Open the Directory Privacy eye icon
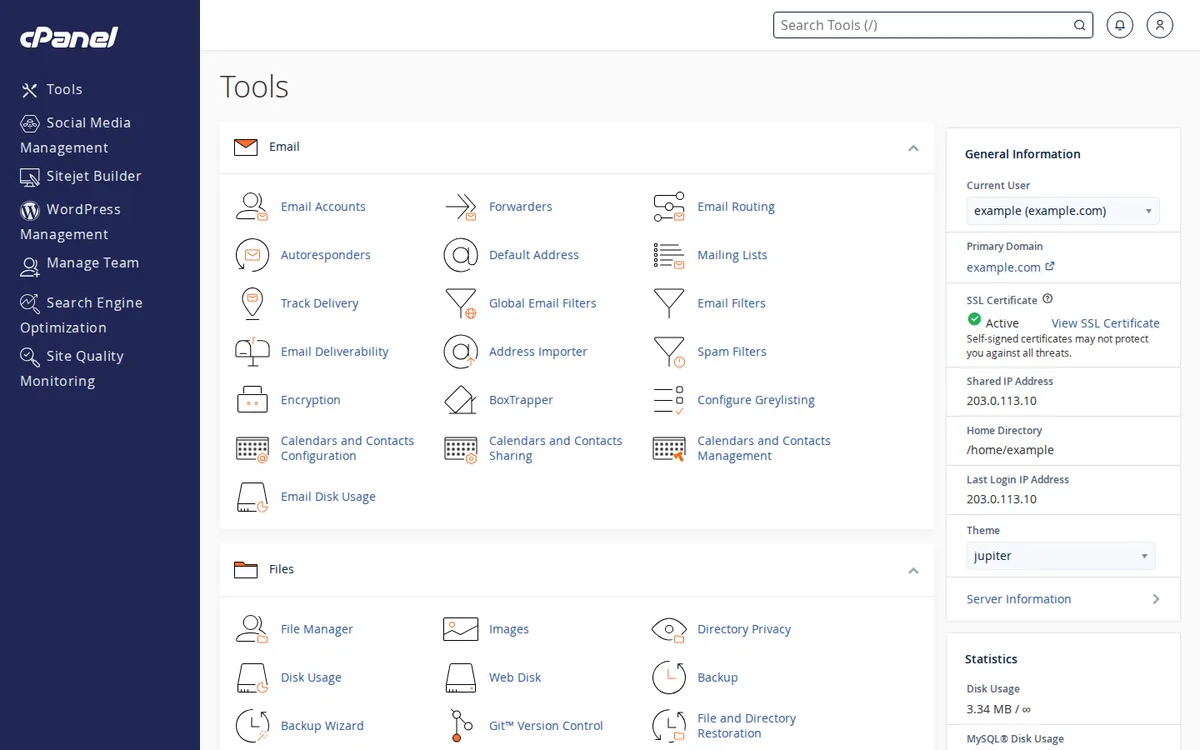This screenshot has width=1200, height=750. 668,629
